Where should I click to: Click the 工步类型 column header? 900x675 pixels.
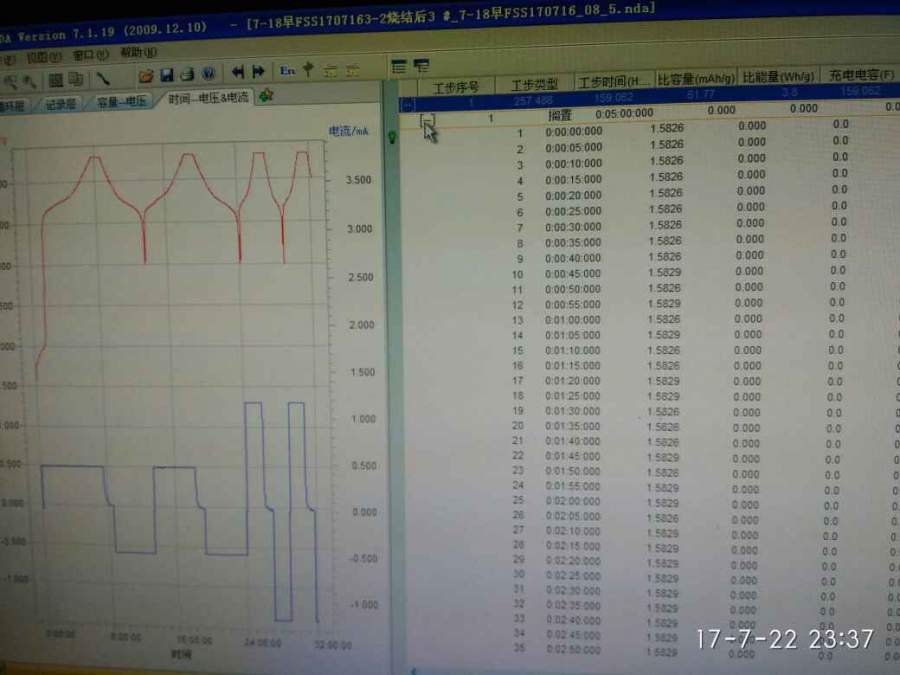(x=534, y=84)
